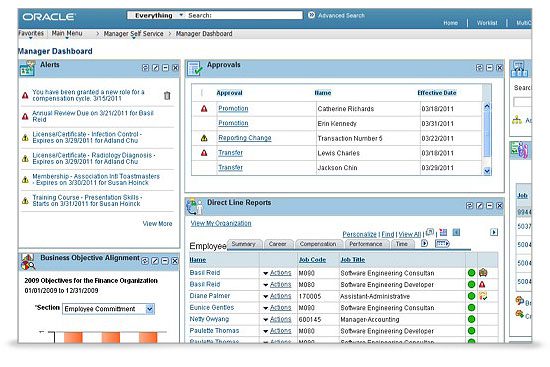Click the Advanced Search arrow icon
The image size is (550, 367).
311,15
